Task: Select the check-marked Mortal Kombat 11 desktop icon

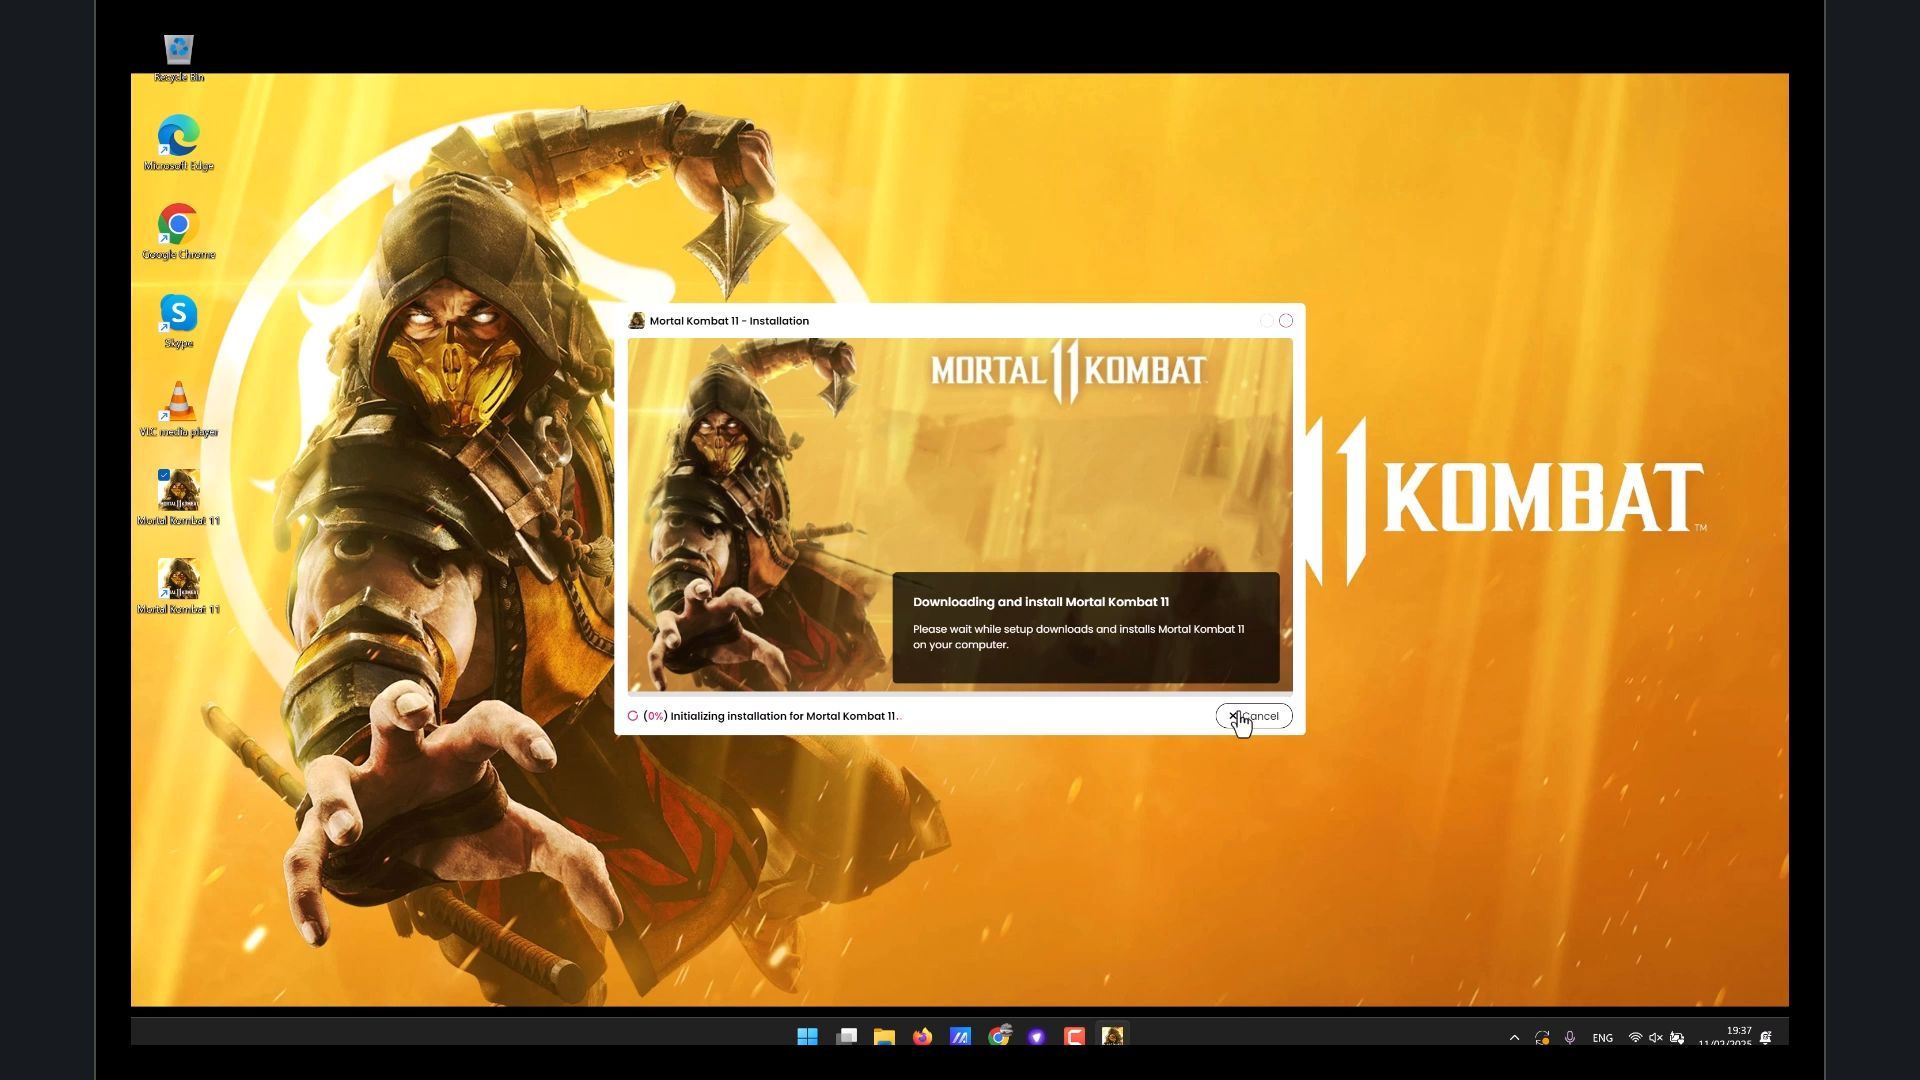Action: click(x=179, y=498)
